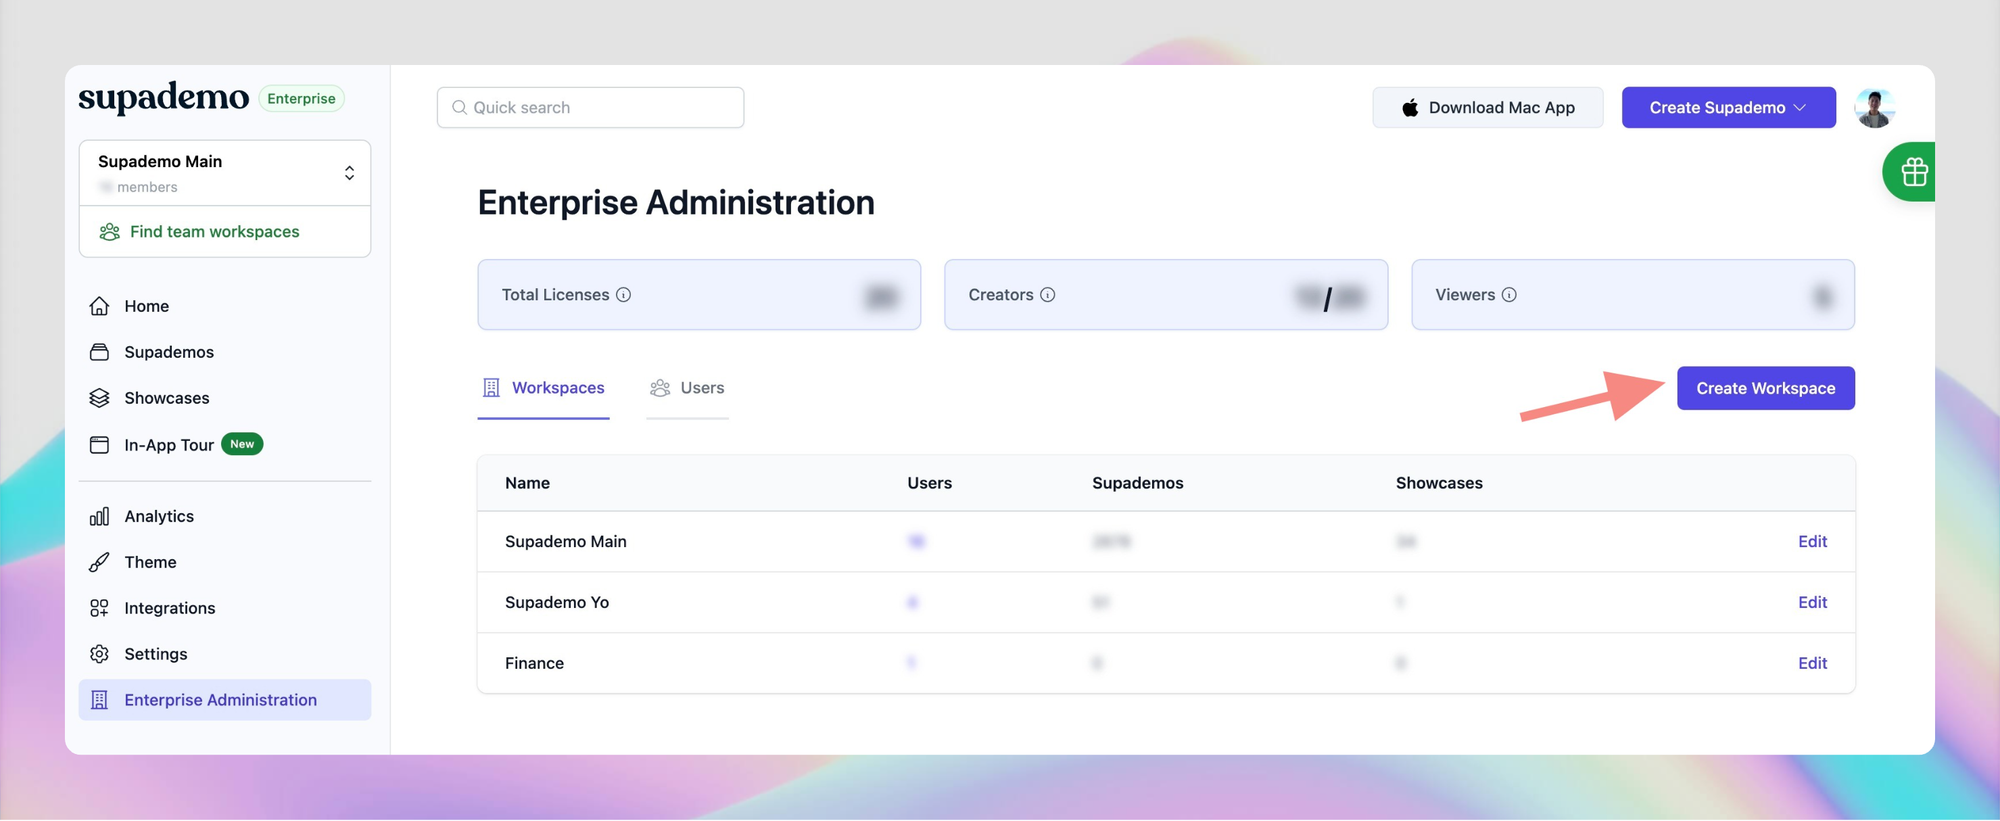
Task: Open user count for Finance
Action: pos(911,663)
